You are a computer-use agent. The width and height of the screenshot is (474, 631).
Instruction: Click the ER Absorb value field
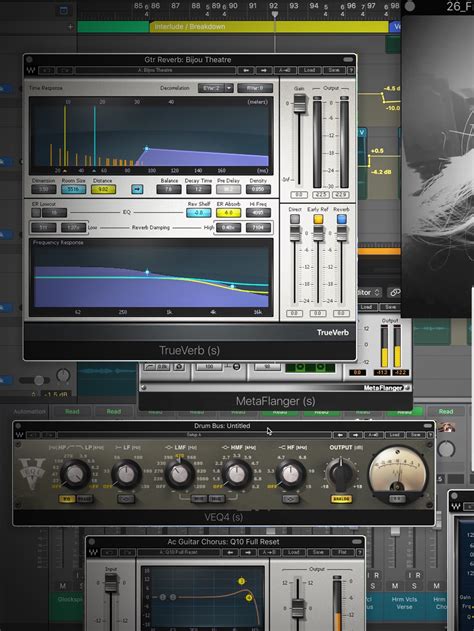click(228, 212)
